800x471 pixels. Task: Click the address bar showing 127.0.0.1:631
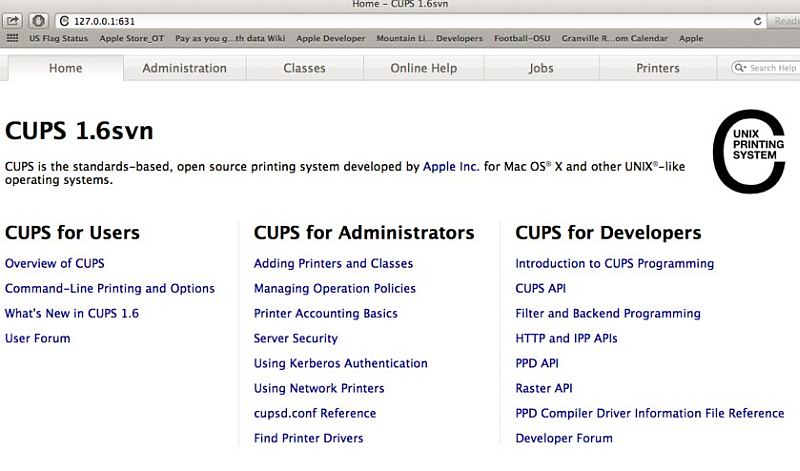click(411, 21)
